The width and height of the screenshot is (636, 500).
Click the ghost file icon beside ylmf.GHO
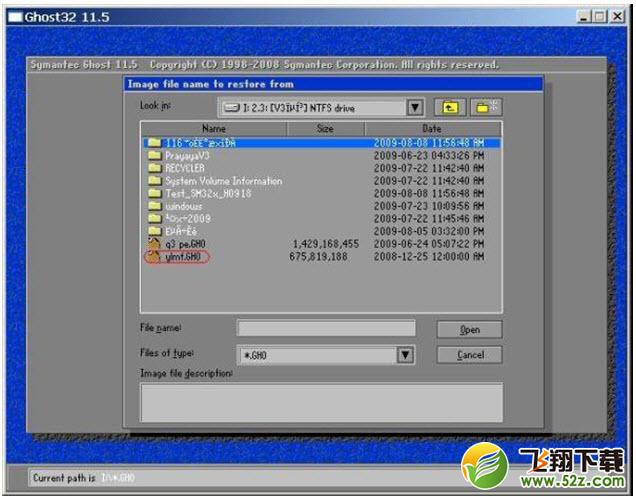click(154, 256)
